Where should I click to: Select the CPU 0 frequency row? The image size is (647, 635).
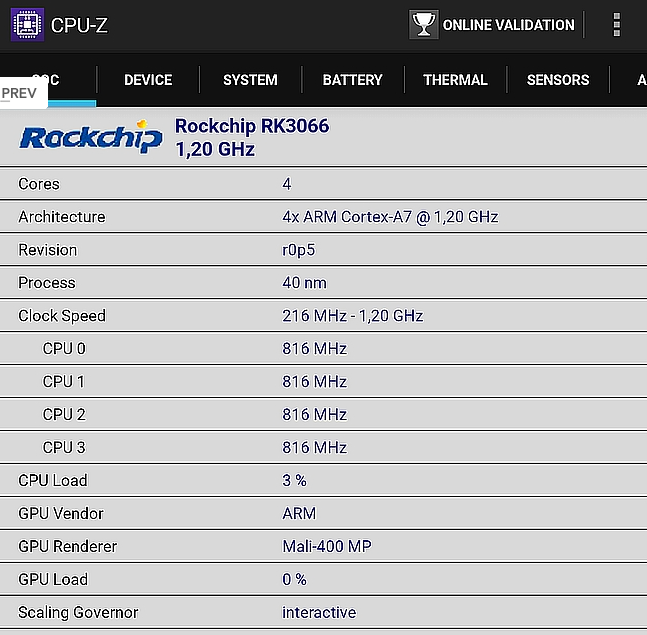tap(324, 349)
